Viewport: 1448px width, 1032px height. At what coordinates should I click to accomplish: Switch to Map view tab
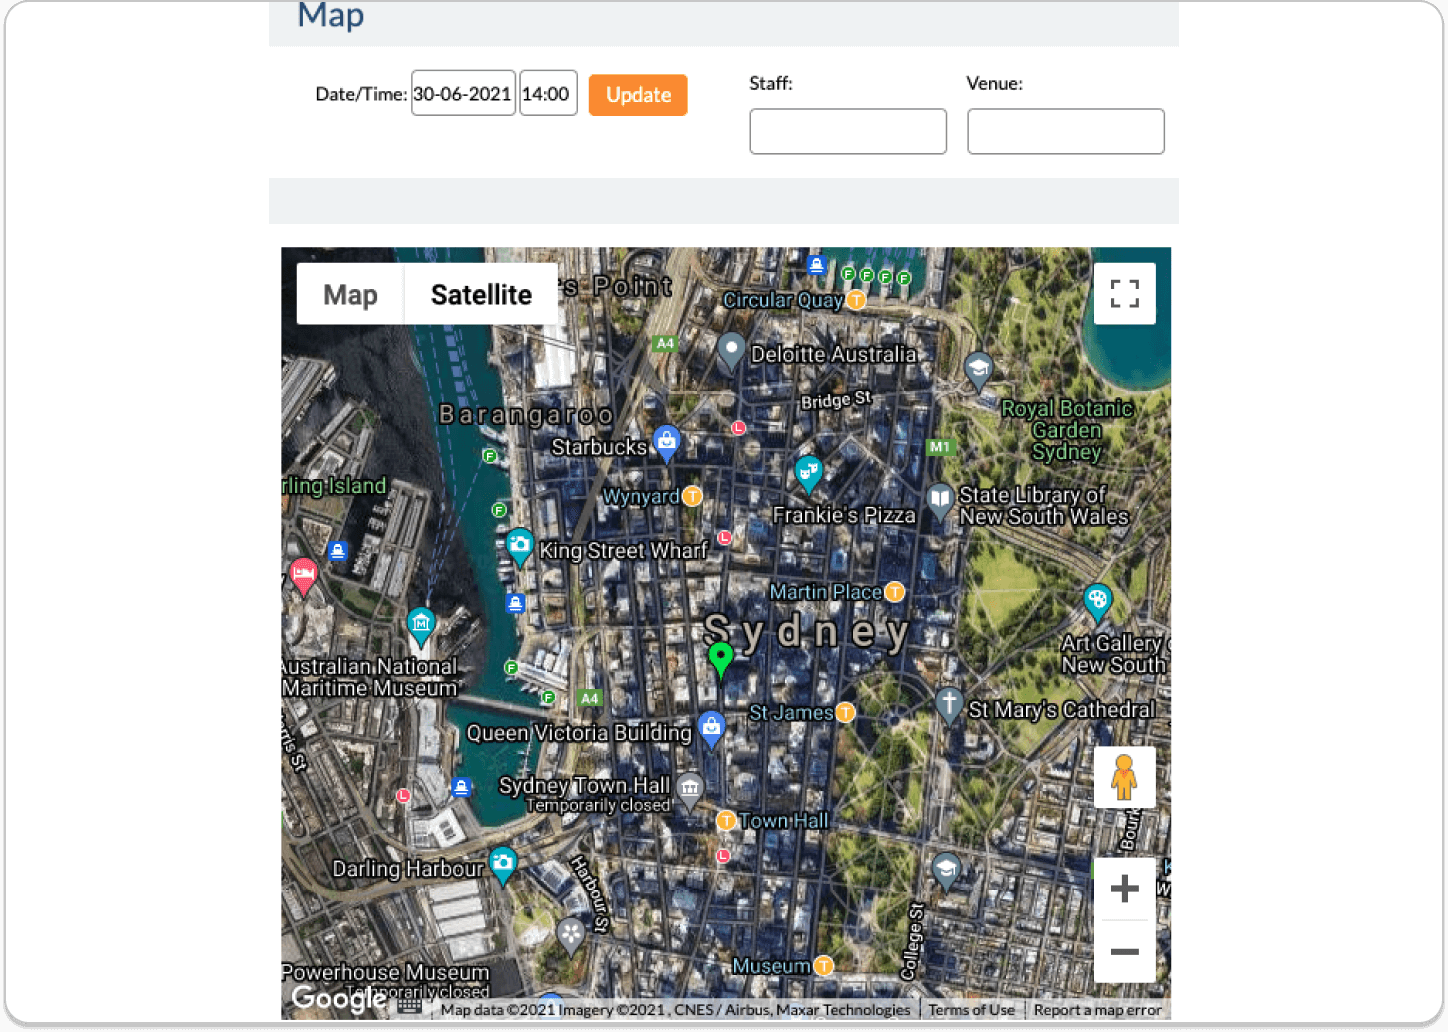[x=350, y=295]
